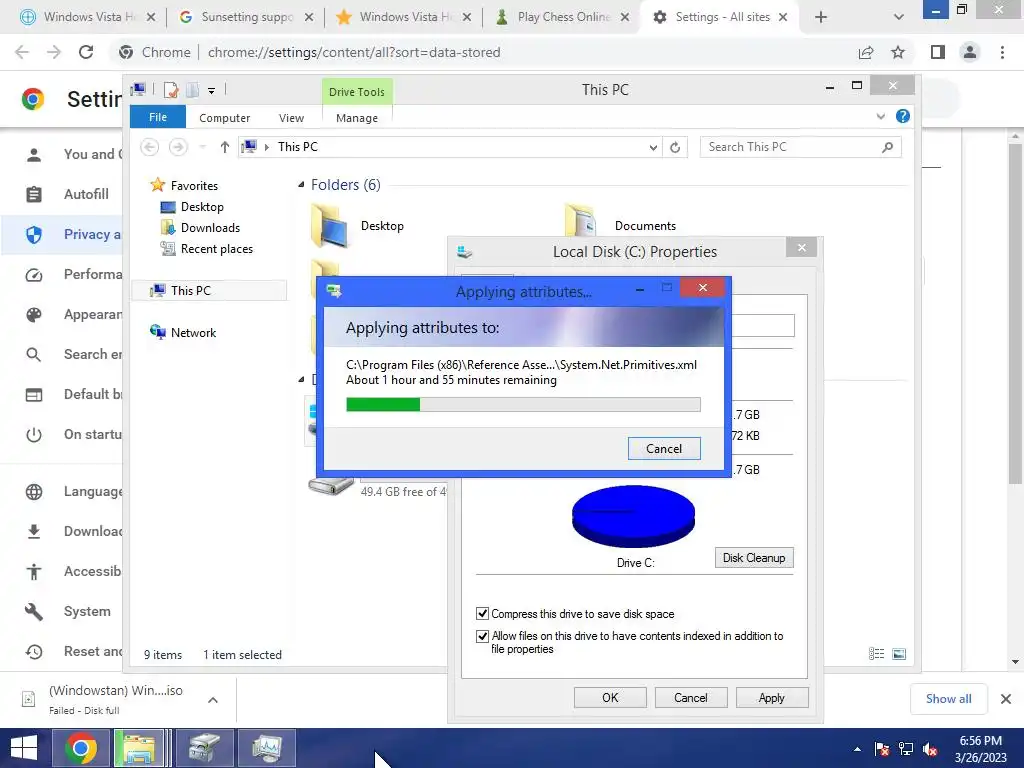
Task: Click the attributes progress bar
Action: (523, 405)
